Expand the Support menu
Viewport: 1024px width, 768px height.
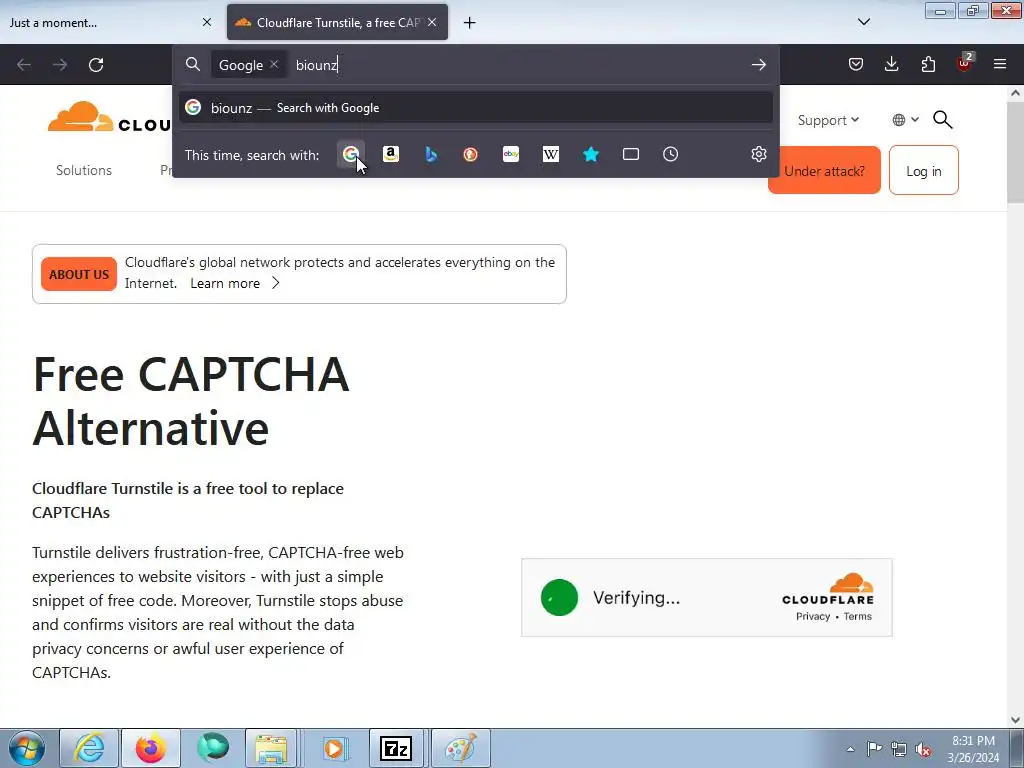click(x=828, y=120)
